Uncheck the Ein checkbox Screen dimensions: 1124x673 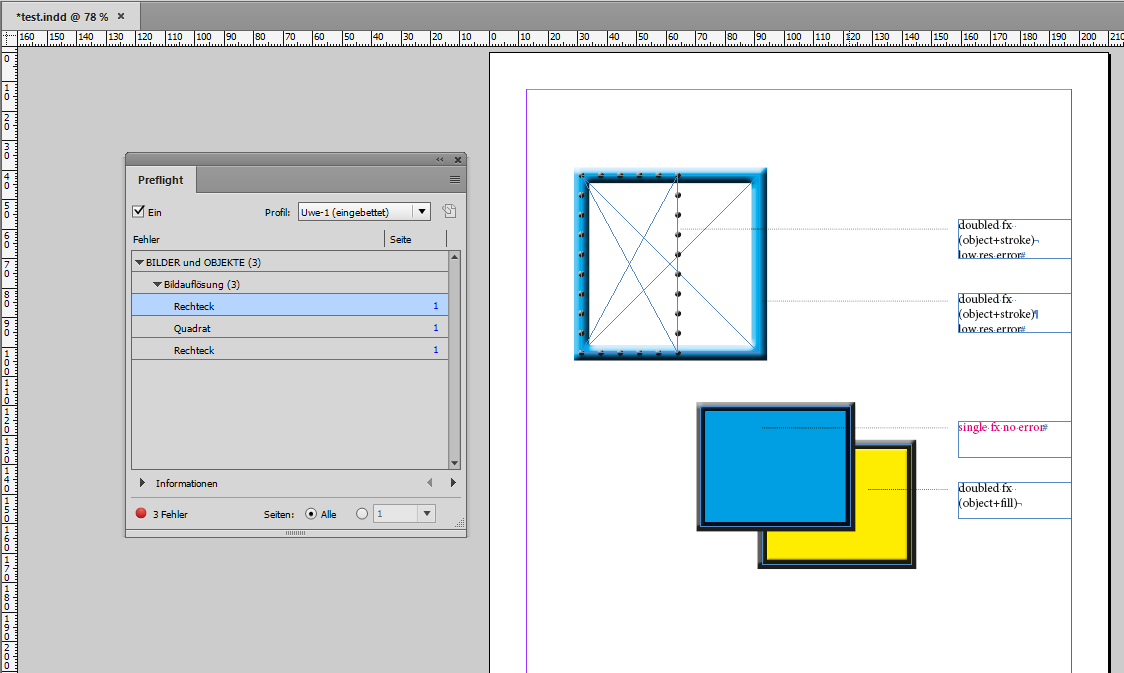[137, 211]
